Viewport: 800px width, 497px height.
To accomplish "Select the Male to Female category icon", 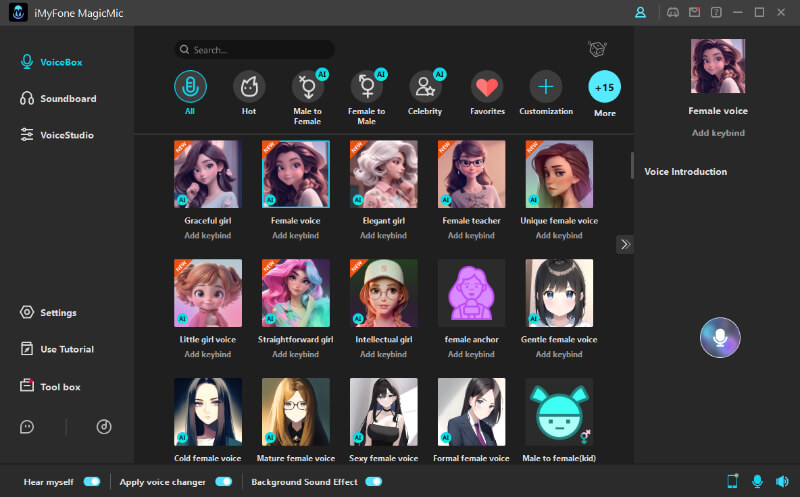I will [x=308, y=87].
